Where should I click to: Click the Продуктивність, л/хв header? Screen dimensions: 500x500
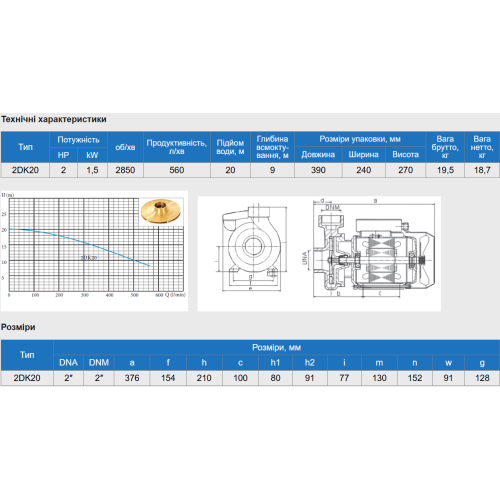[177, 147]
